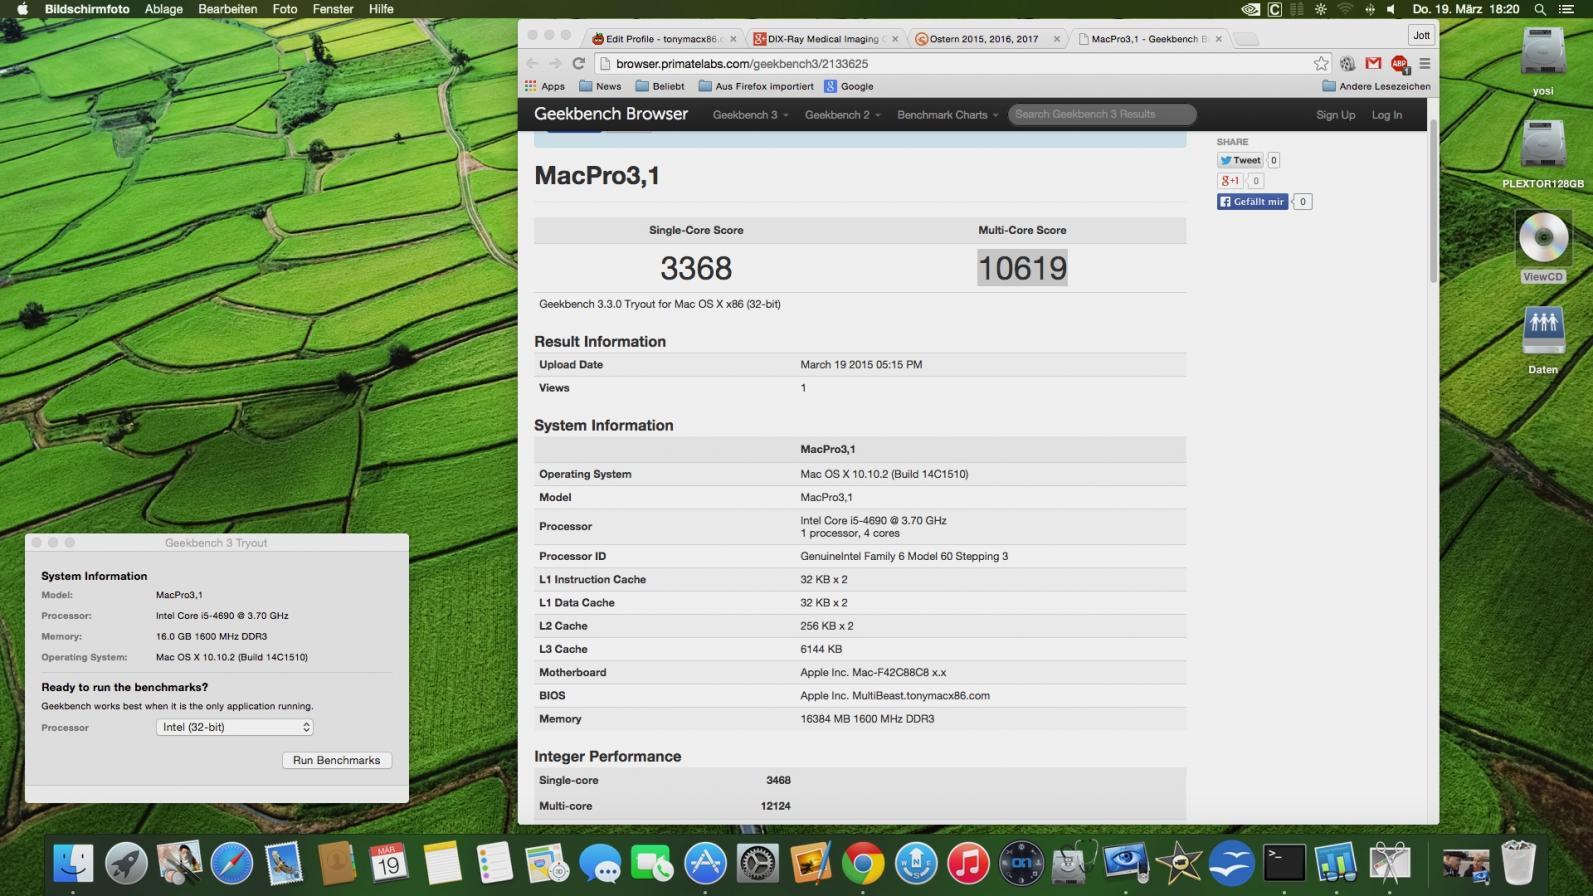The image size is (1593, 896).
Task: Expand the Geekbench 2 nav dropdown
Action: click(x=842, y=115)
